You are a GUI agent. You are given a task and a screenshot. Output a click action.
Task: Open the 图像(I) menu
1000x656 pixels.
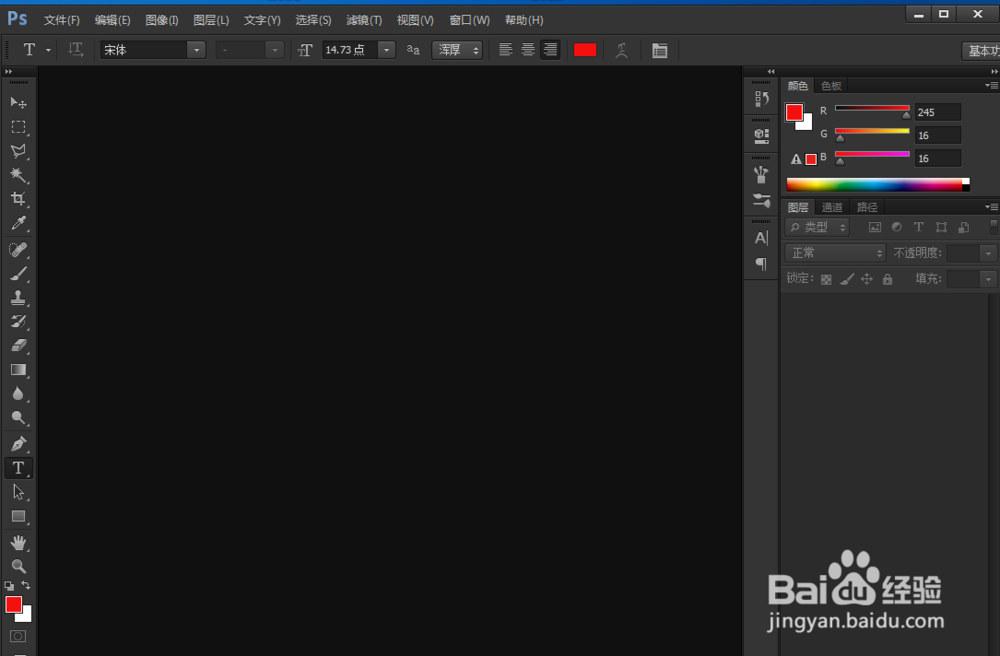[x=162, y=20]
